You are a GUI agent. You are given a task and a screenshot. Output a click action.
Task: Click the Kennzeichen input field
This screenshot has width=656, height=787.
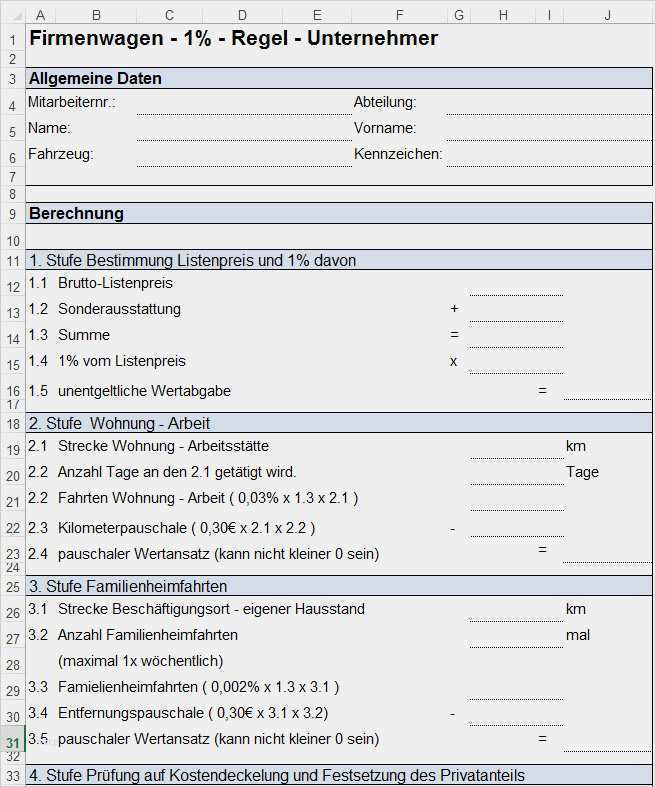pos(548,155)
